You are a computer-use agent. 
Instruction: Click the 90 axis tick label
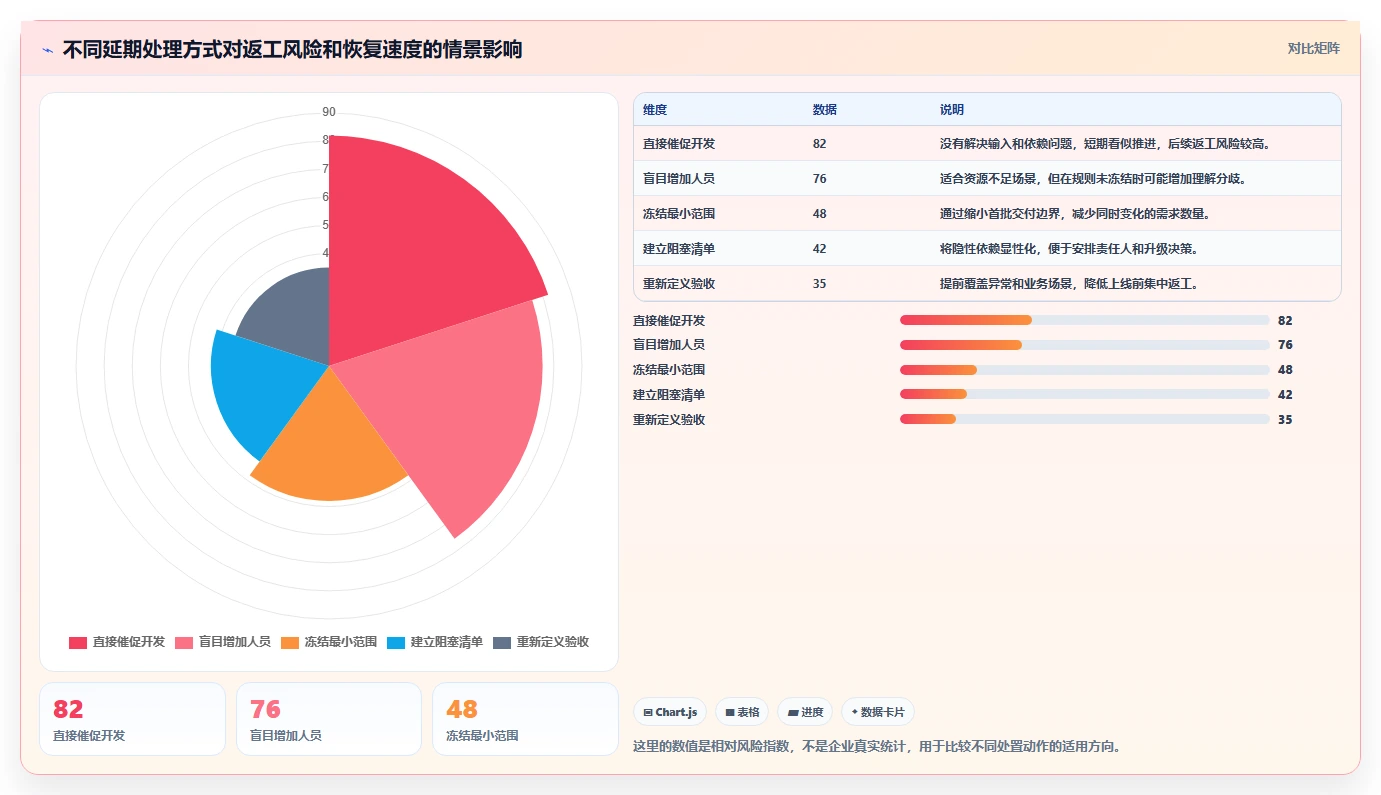(x=329, y=112)
